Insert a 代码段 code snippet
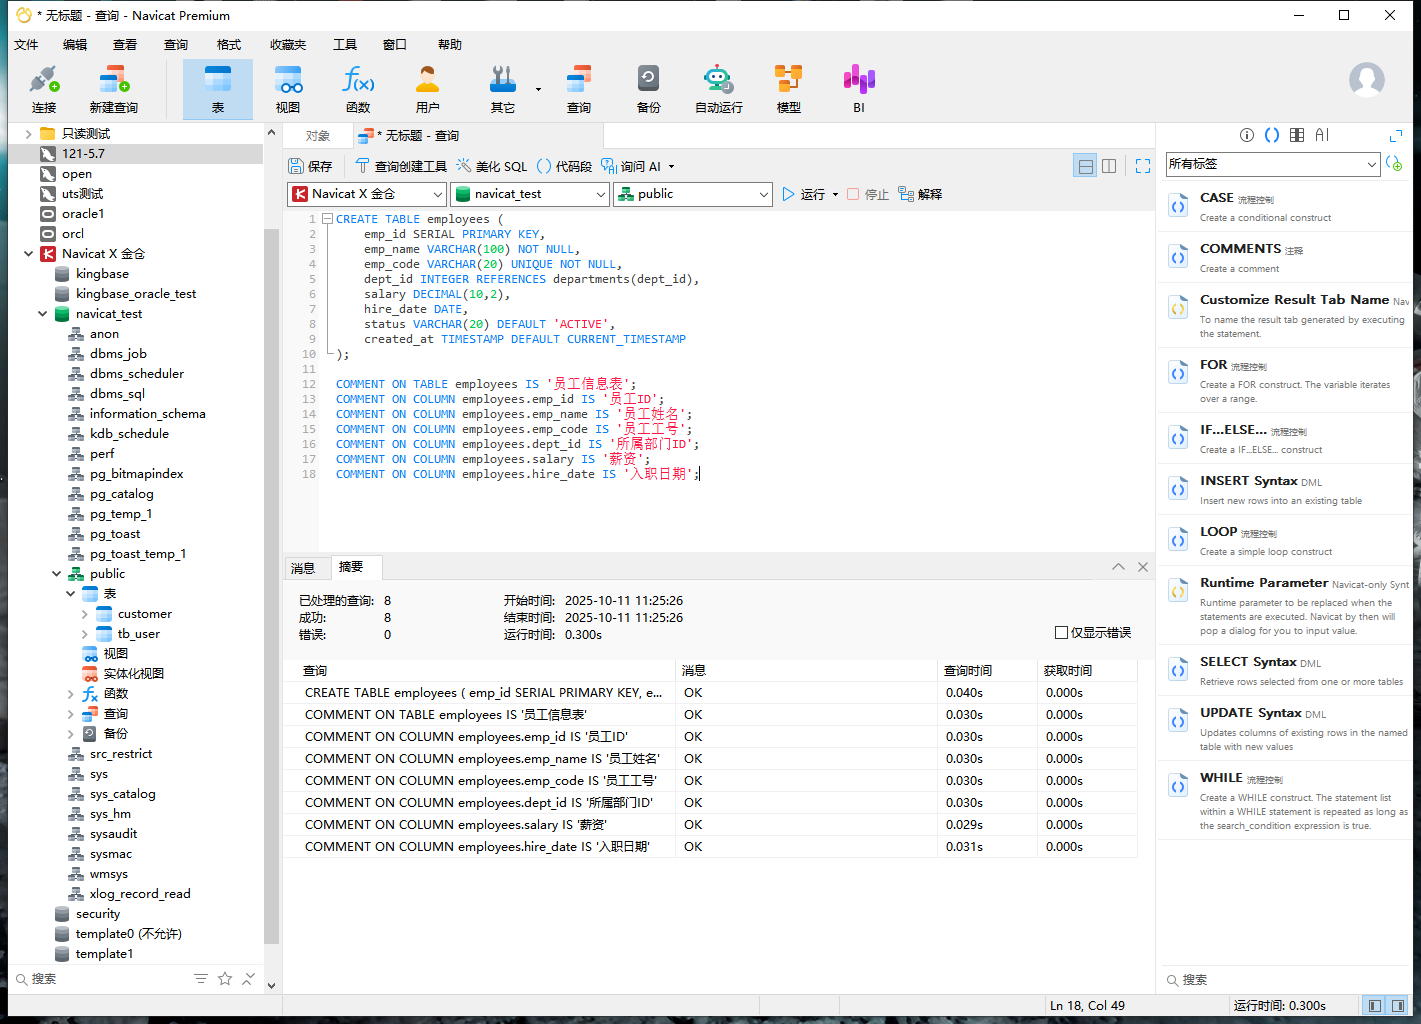The height and width of the screenshot is (1024, 1421). tap(564, 166)
